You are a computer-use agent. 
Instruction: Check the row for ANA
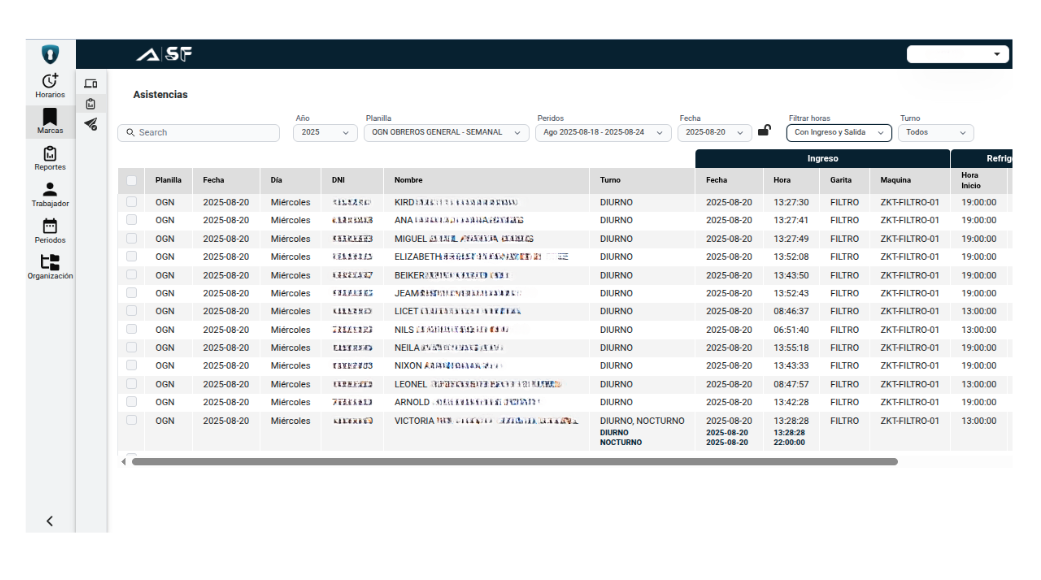[x=131, y=220]
